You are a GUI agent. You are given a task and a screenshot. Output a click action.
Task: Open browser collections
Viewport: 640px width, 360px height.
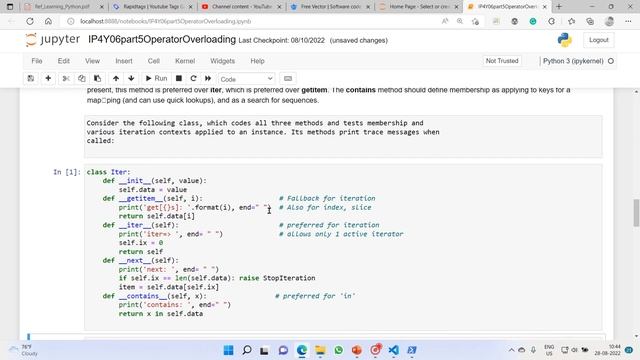pyautogui.click(x=590, y=21)
